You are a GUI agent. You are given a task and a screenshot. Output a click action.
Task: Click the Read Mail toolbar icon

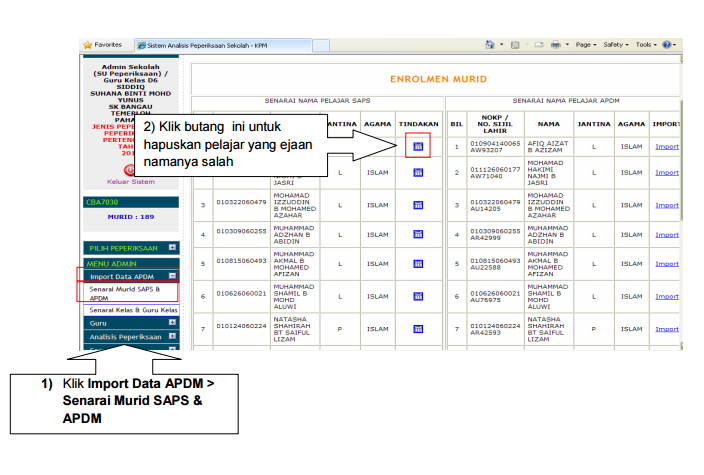(539, 45)
